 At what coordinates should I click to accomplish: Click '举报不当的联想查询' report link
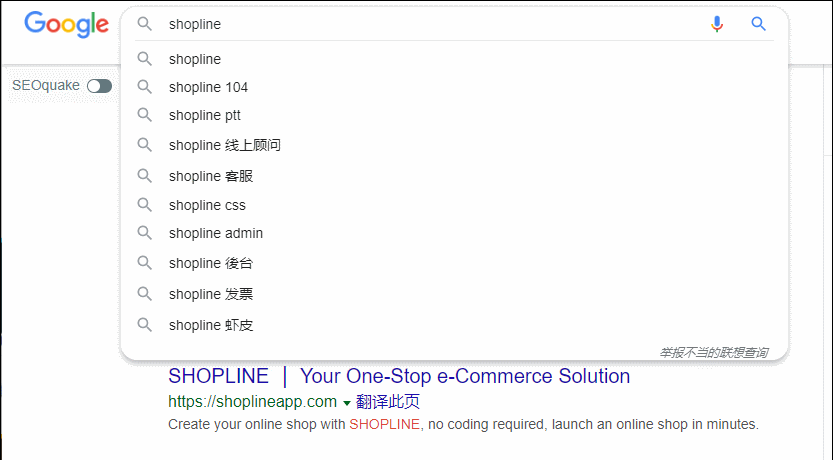tap(714, 353)
